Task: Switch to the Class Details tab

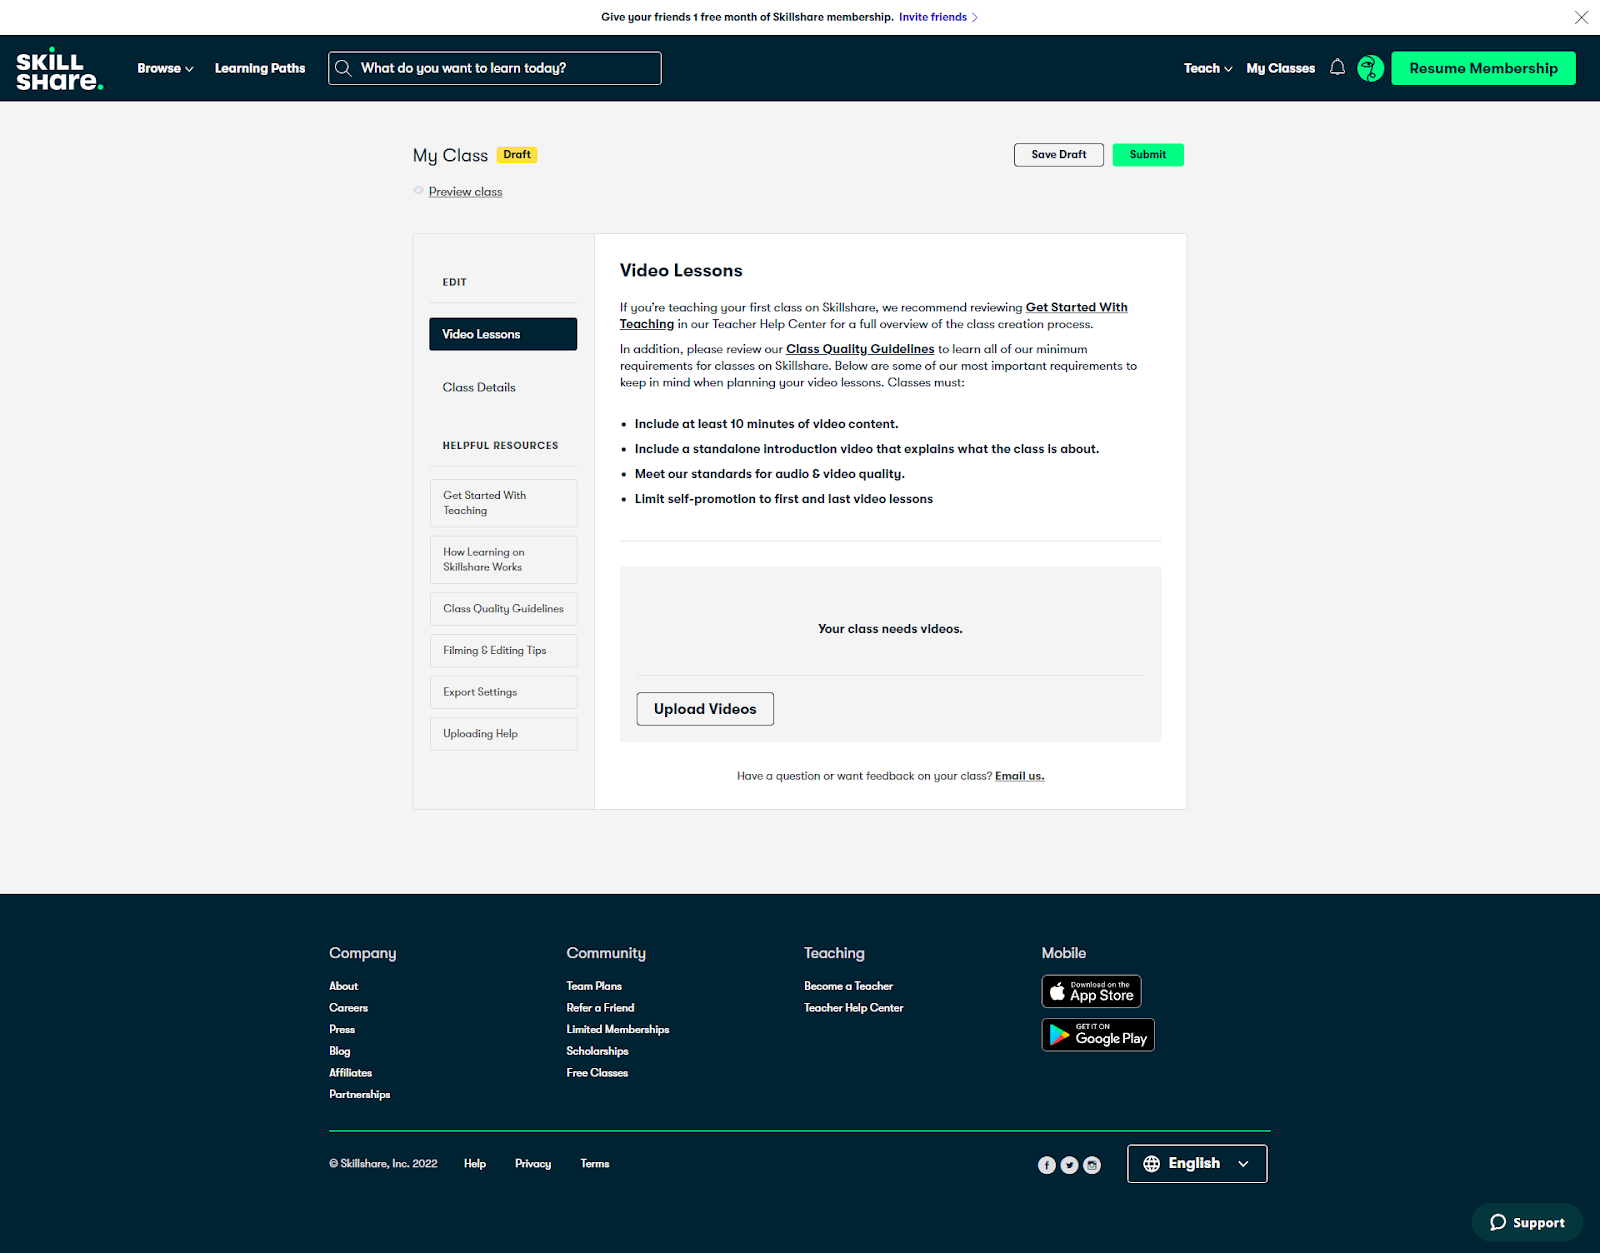Action: [x=479, y=387]
